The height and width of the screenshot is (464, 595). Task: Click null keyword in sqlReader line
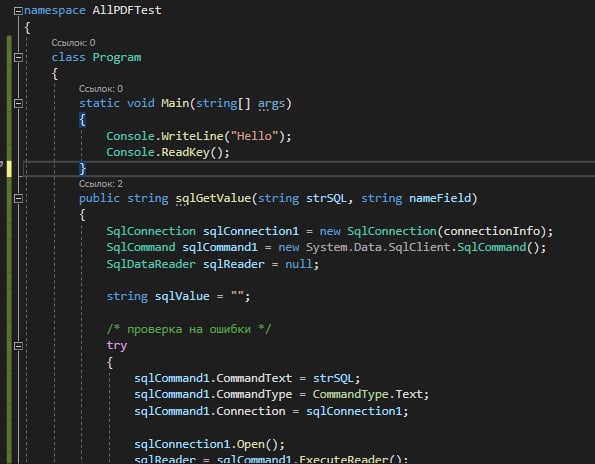[x=299, y=264]
